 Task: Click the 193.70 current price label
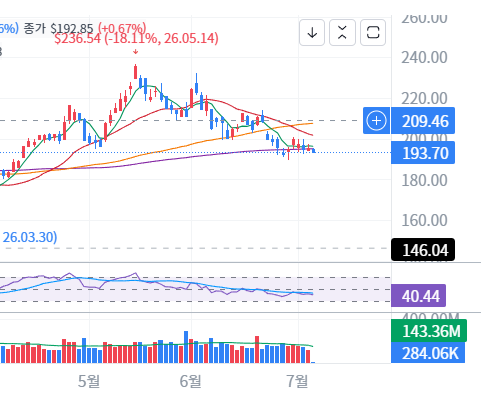pyautogui.click(x=423, y=153)
